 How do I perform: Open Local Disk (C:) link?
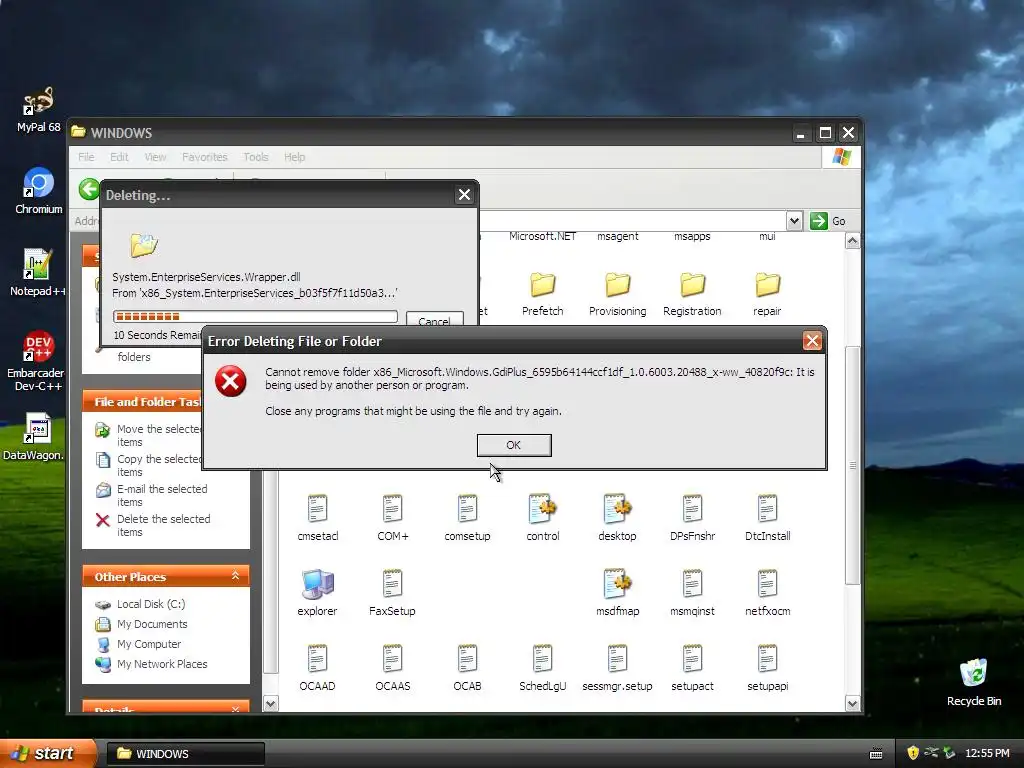coord(140,604)
